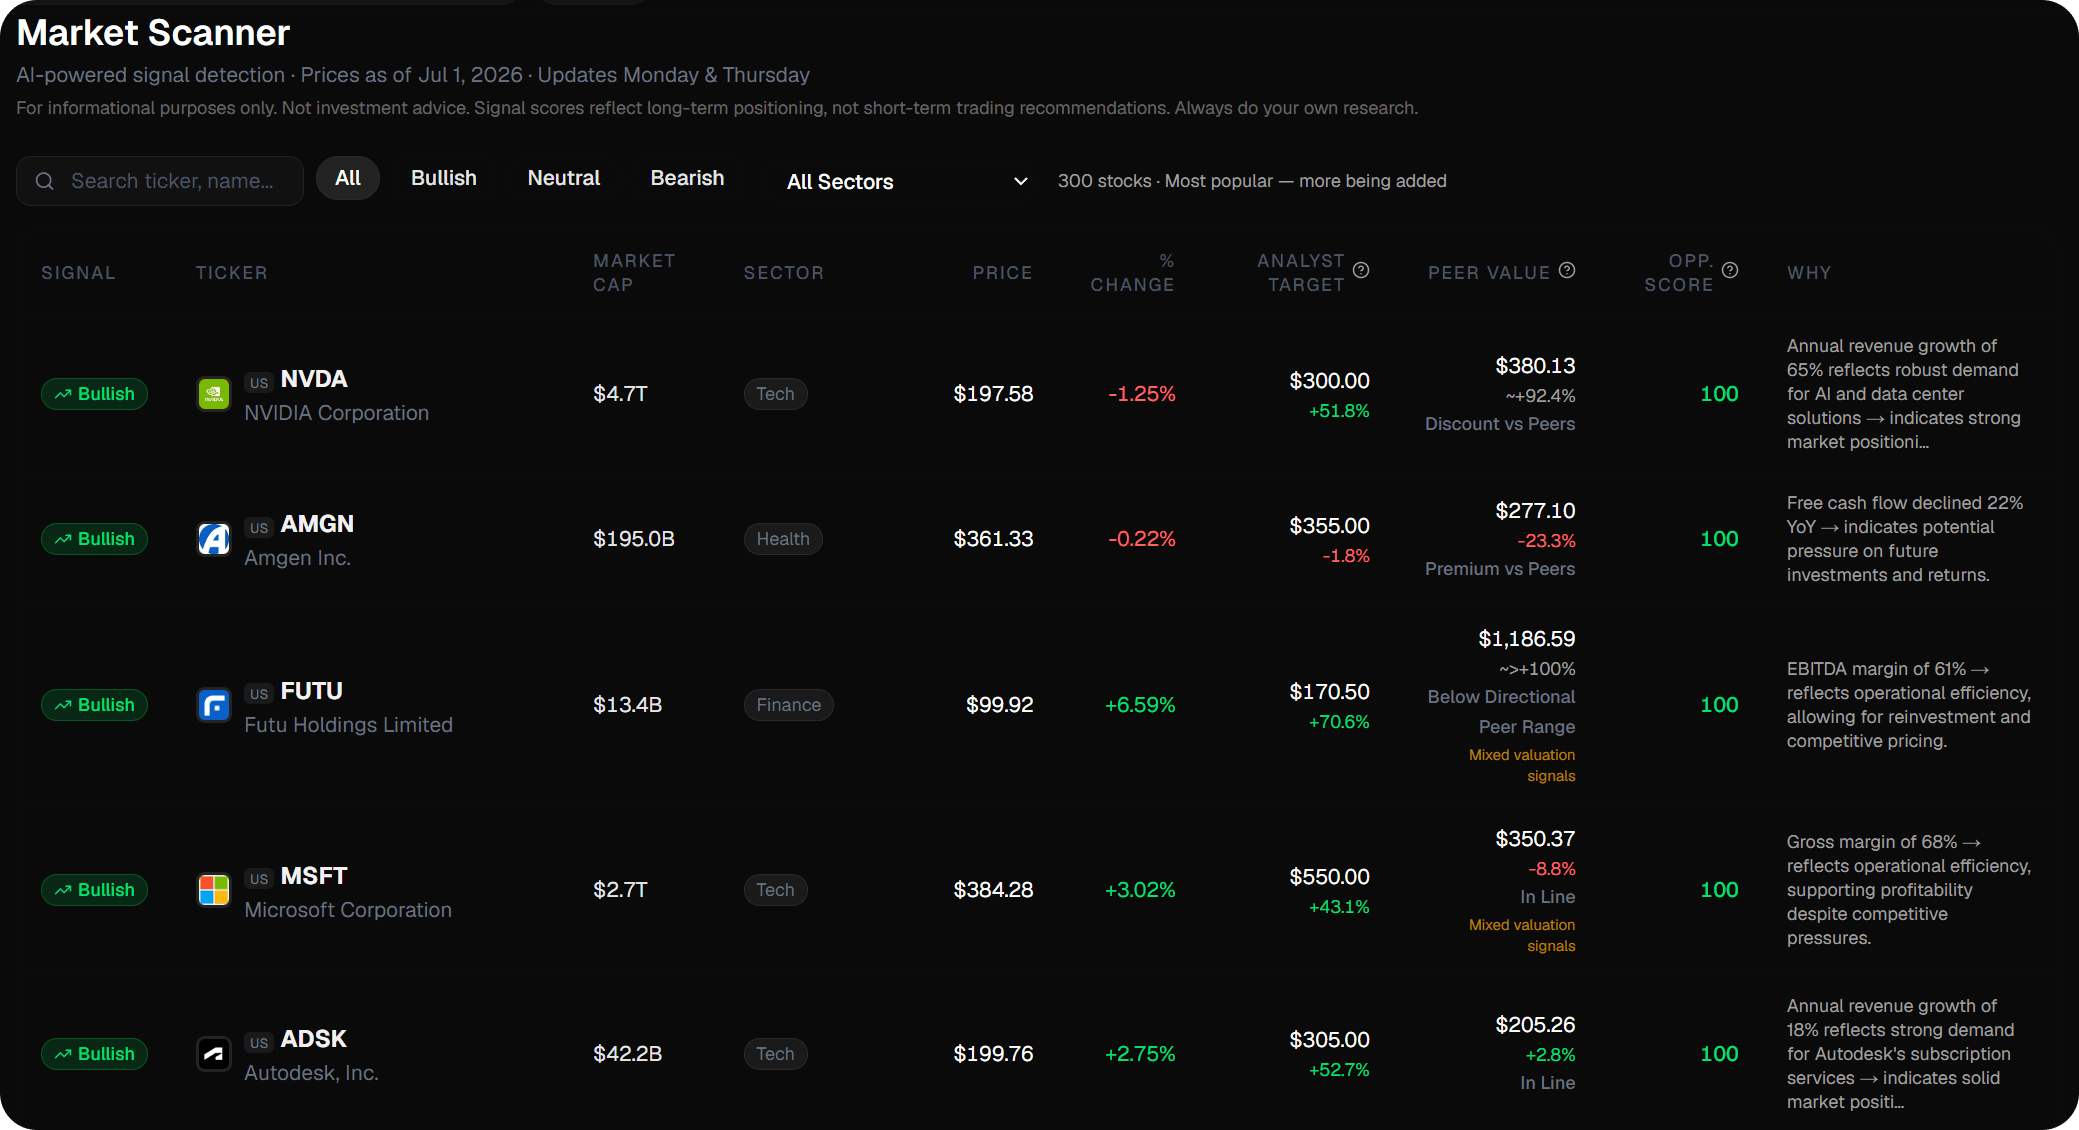2079x1130 pixels.
Task: Click the NVIDIA company logo icon
Action: [x=213, y=394]
